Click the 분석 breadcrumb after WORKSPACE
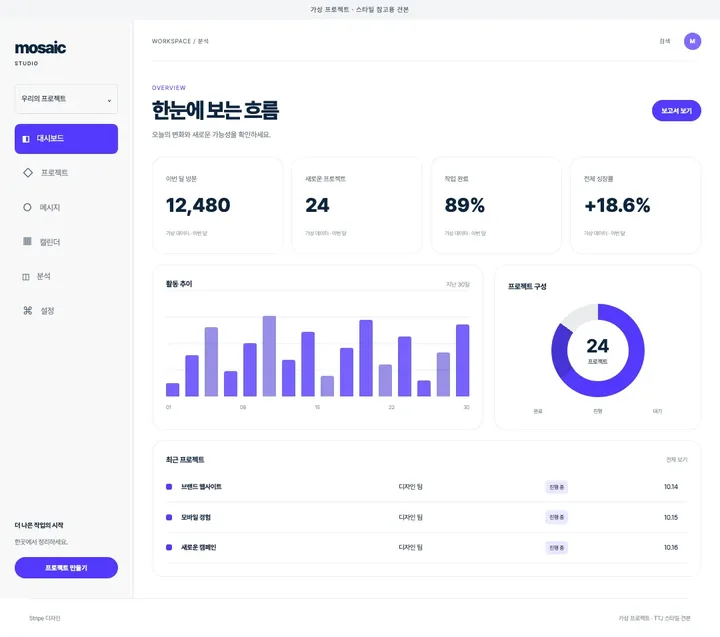 coord(203,41)
